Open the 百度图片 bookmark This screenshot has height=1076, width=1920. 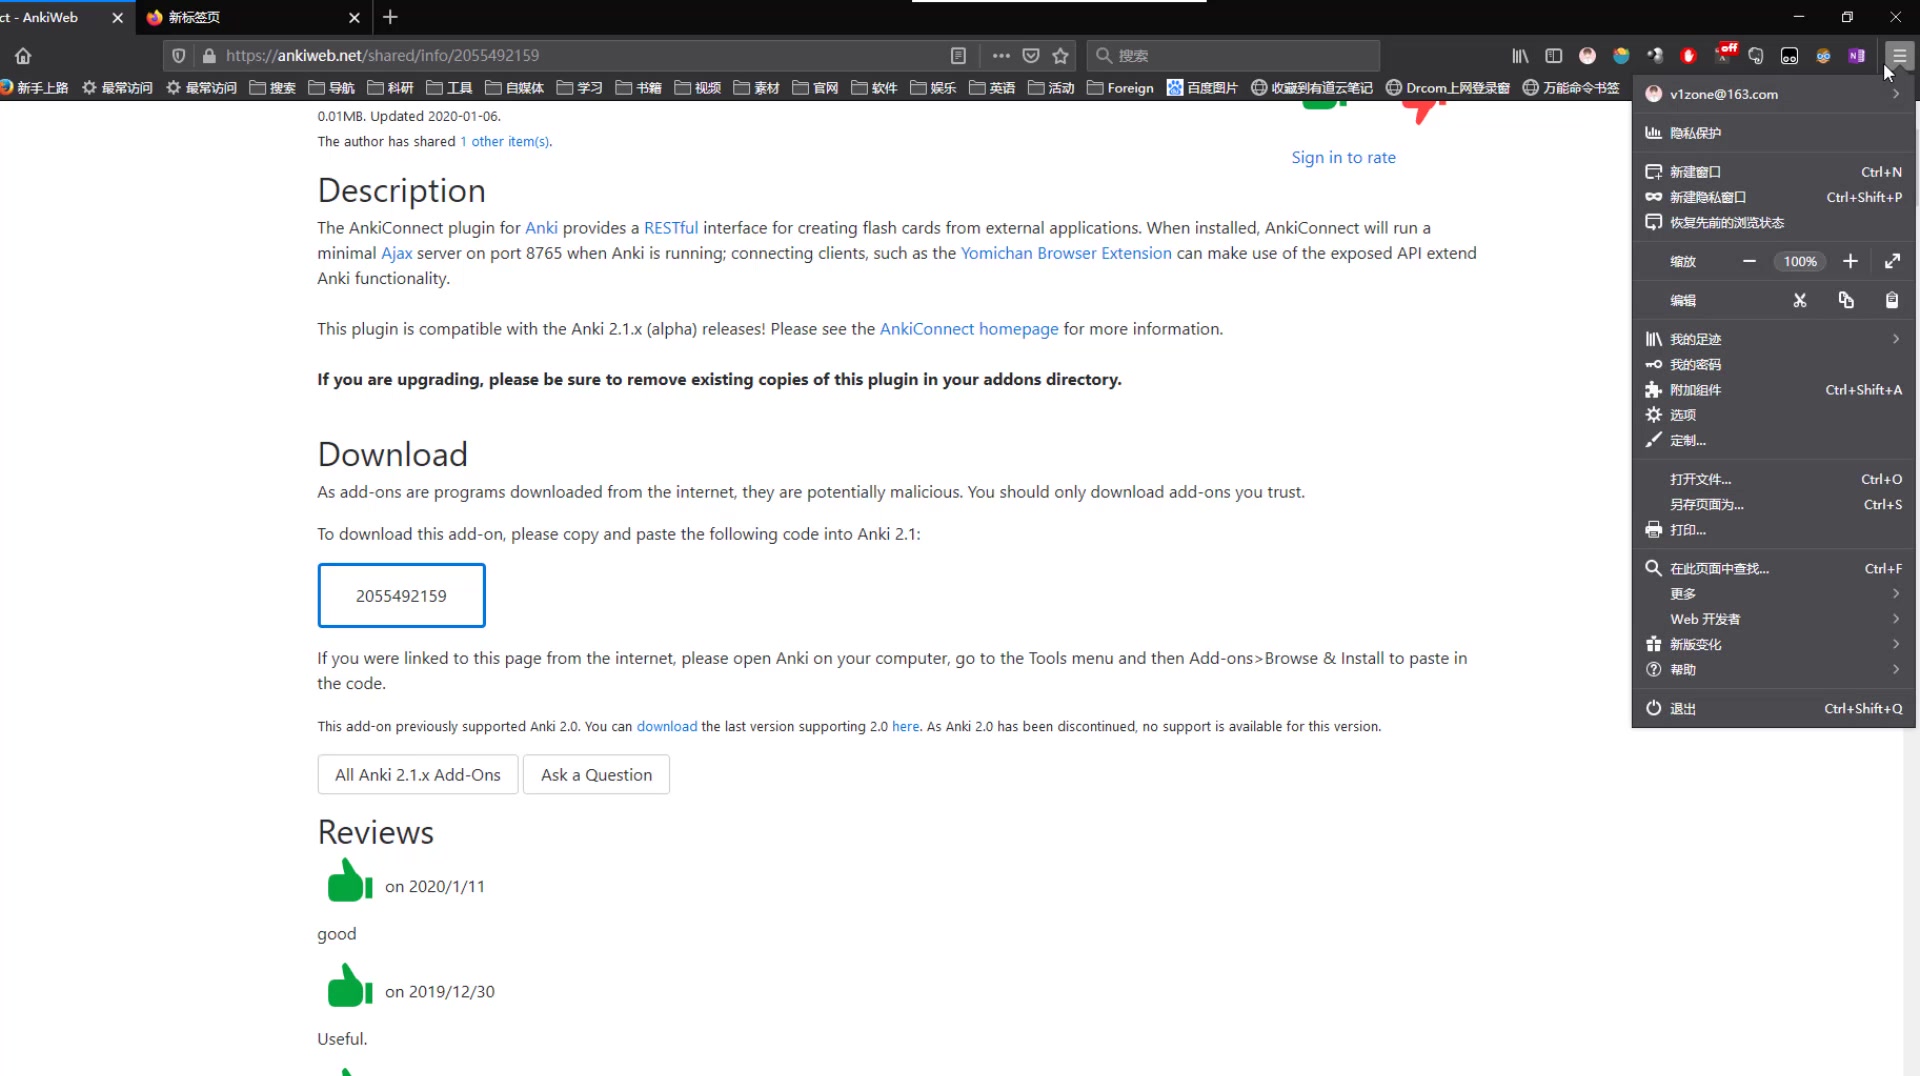1202,88
